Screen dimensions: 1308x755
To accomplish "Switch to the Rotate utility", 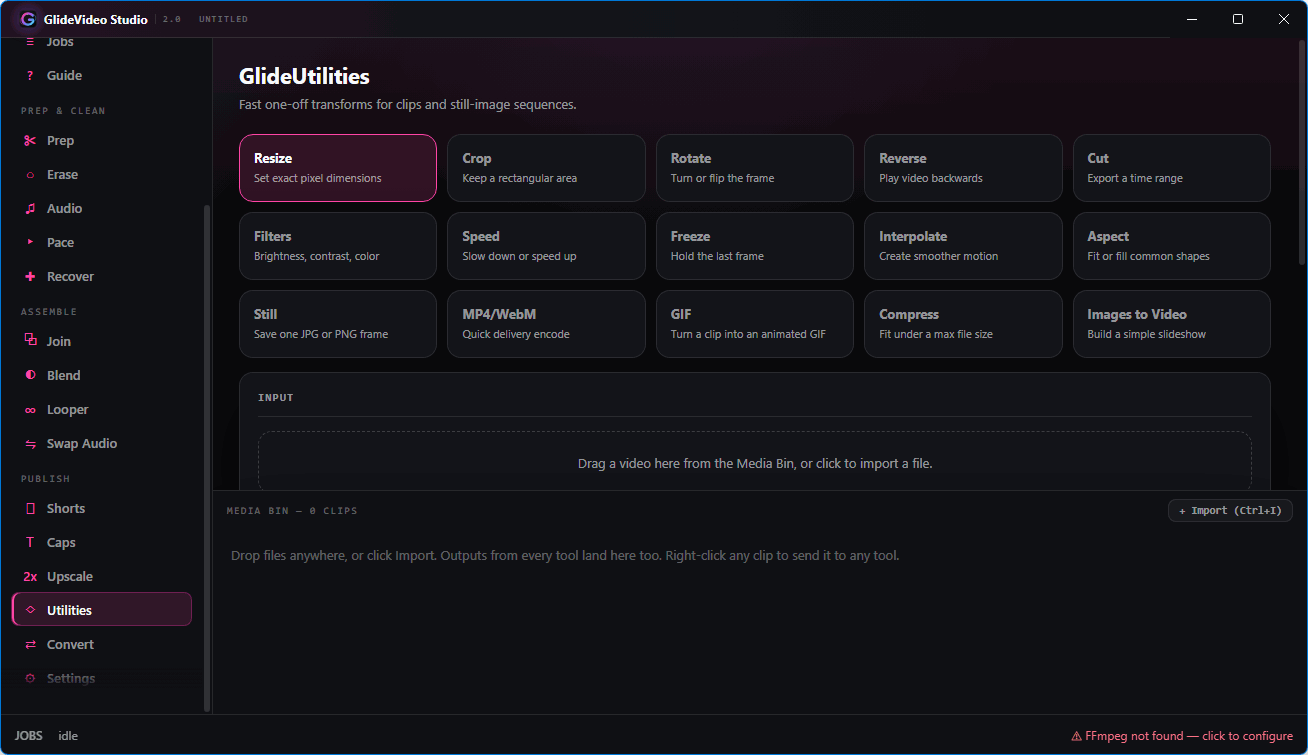I will tap(755, 168).
